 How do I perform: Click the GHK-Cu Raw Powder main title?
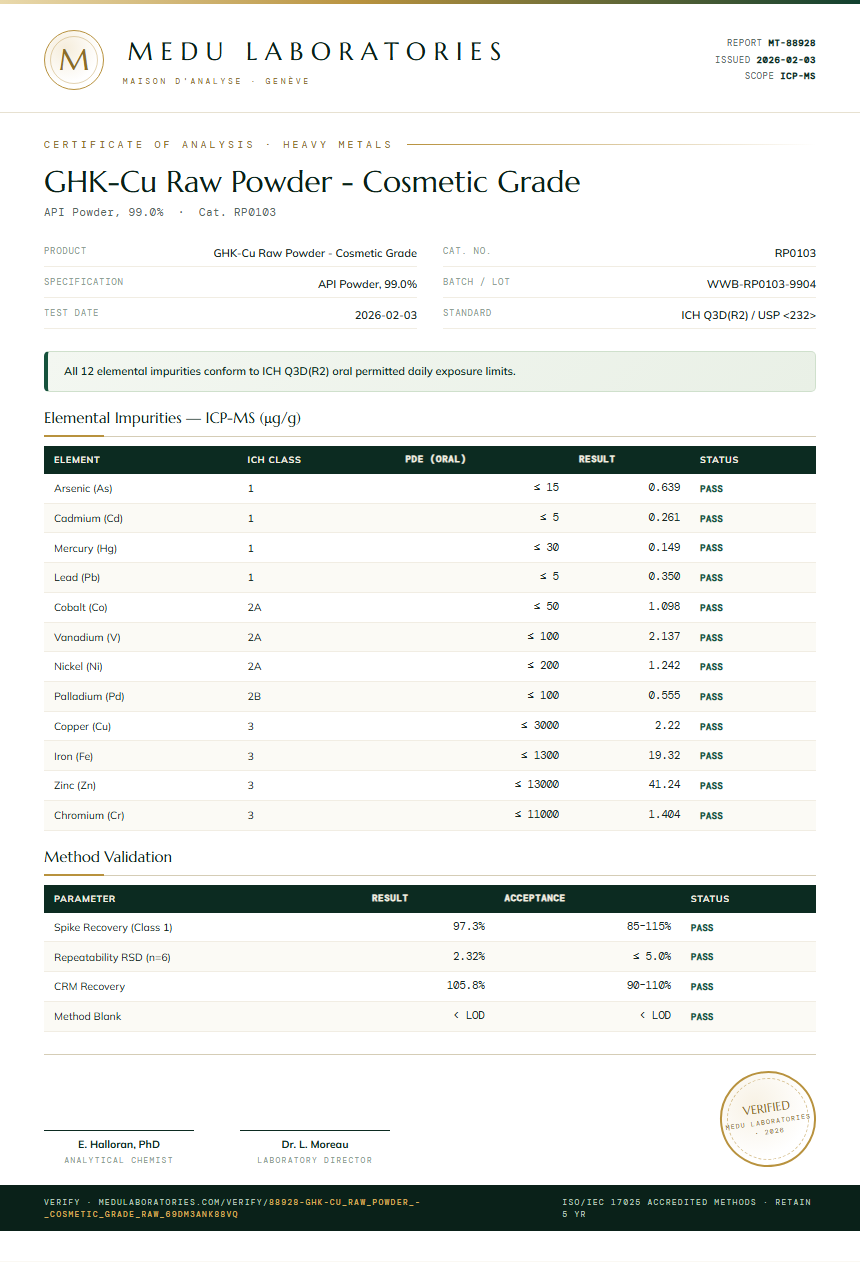[312, 182]
